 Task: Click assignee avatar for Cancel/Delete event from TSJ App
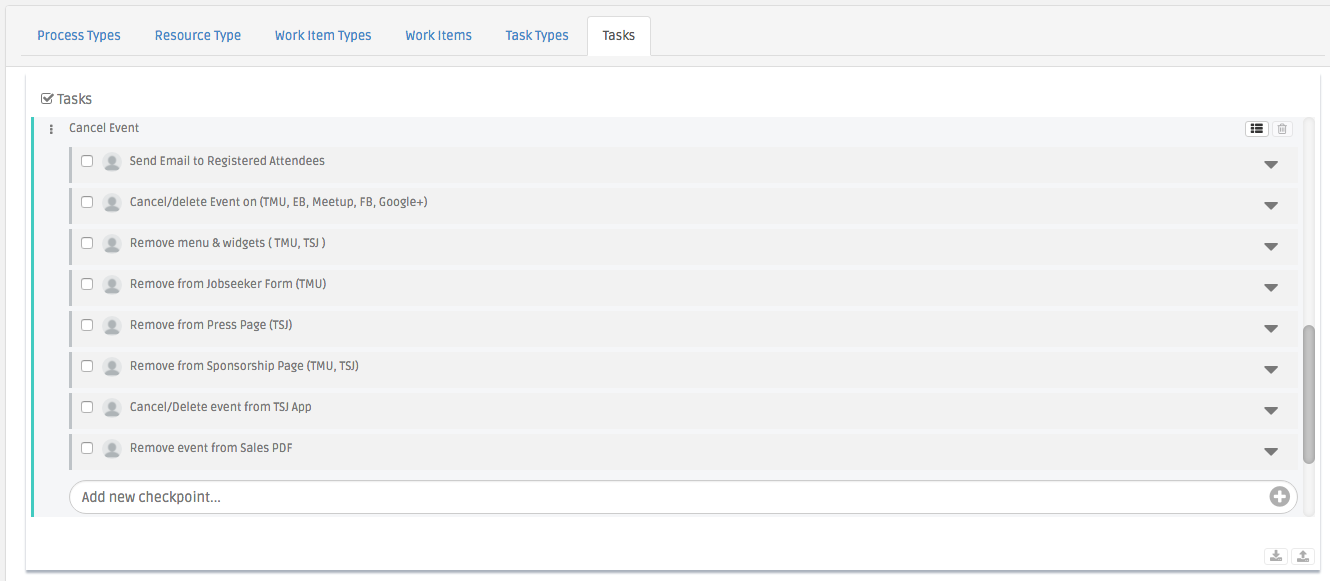[112, 408]
